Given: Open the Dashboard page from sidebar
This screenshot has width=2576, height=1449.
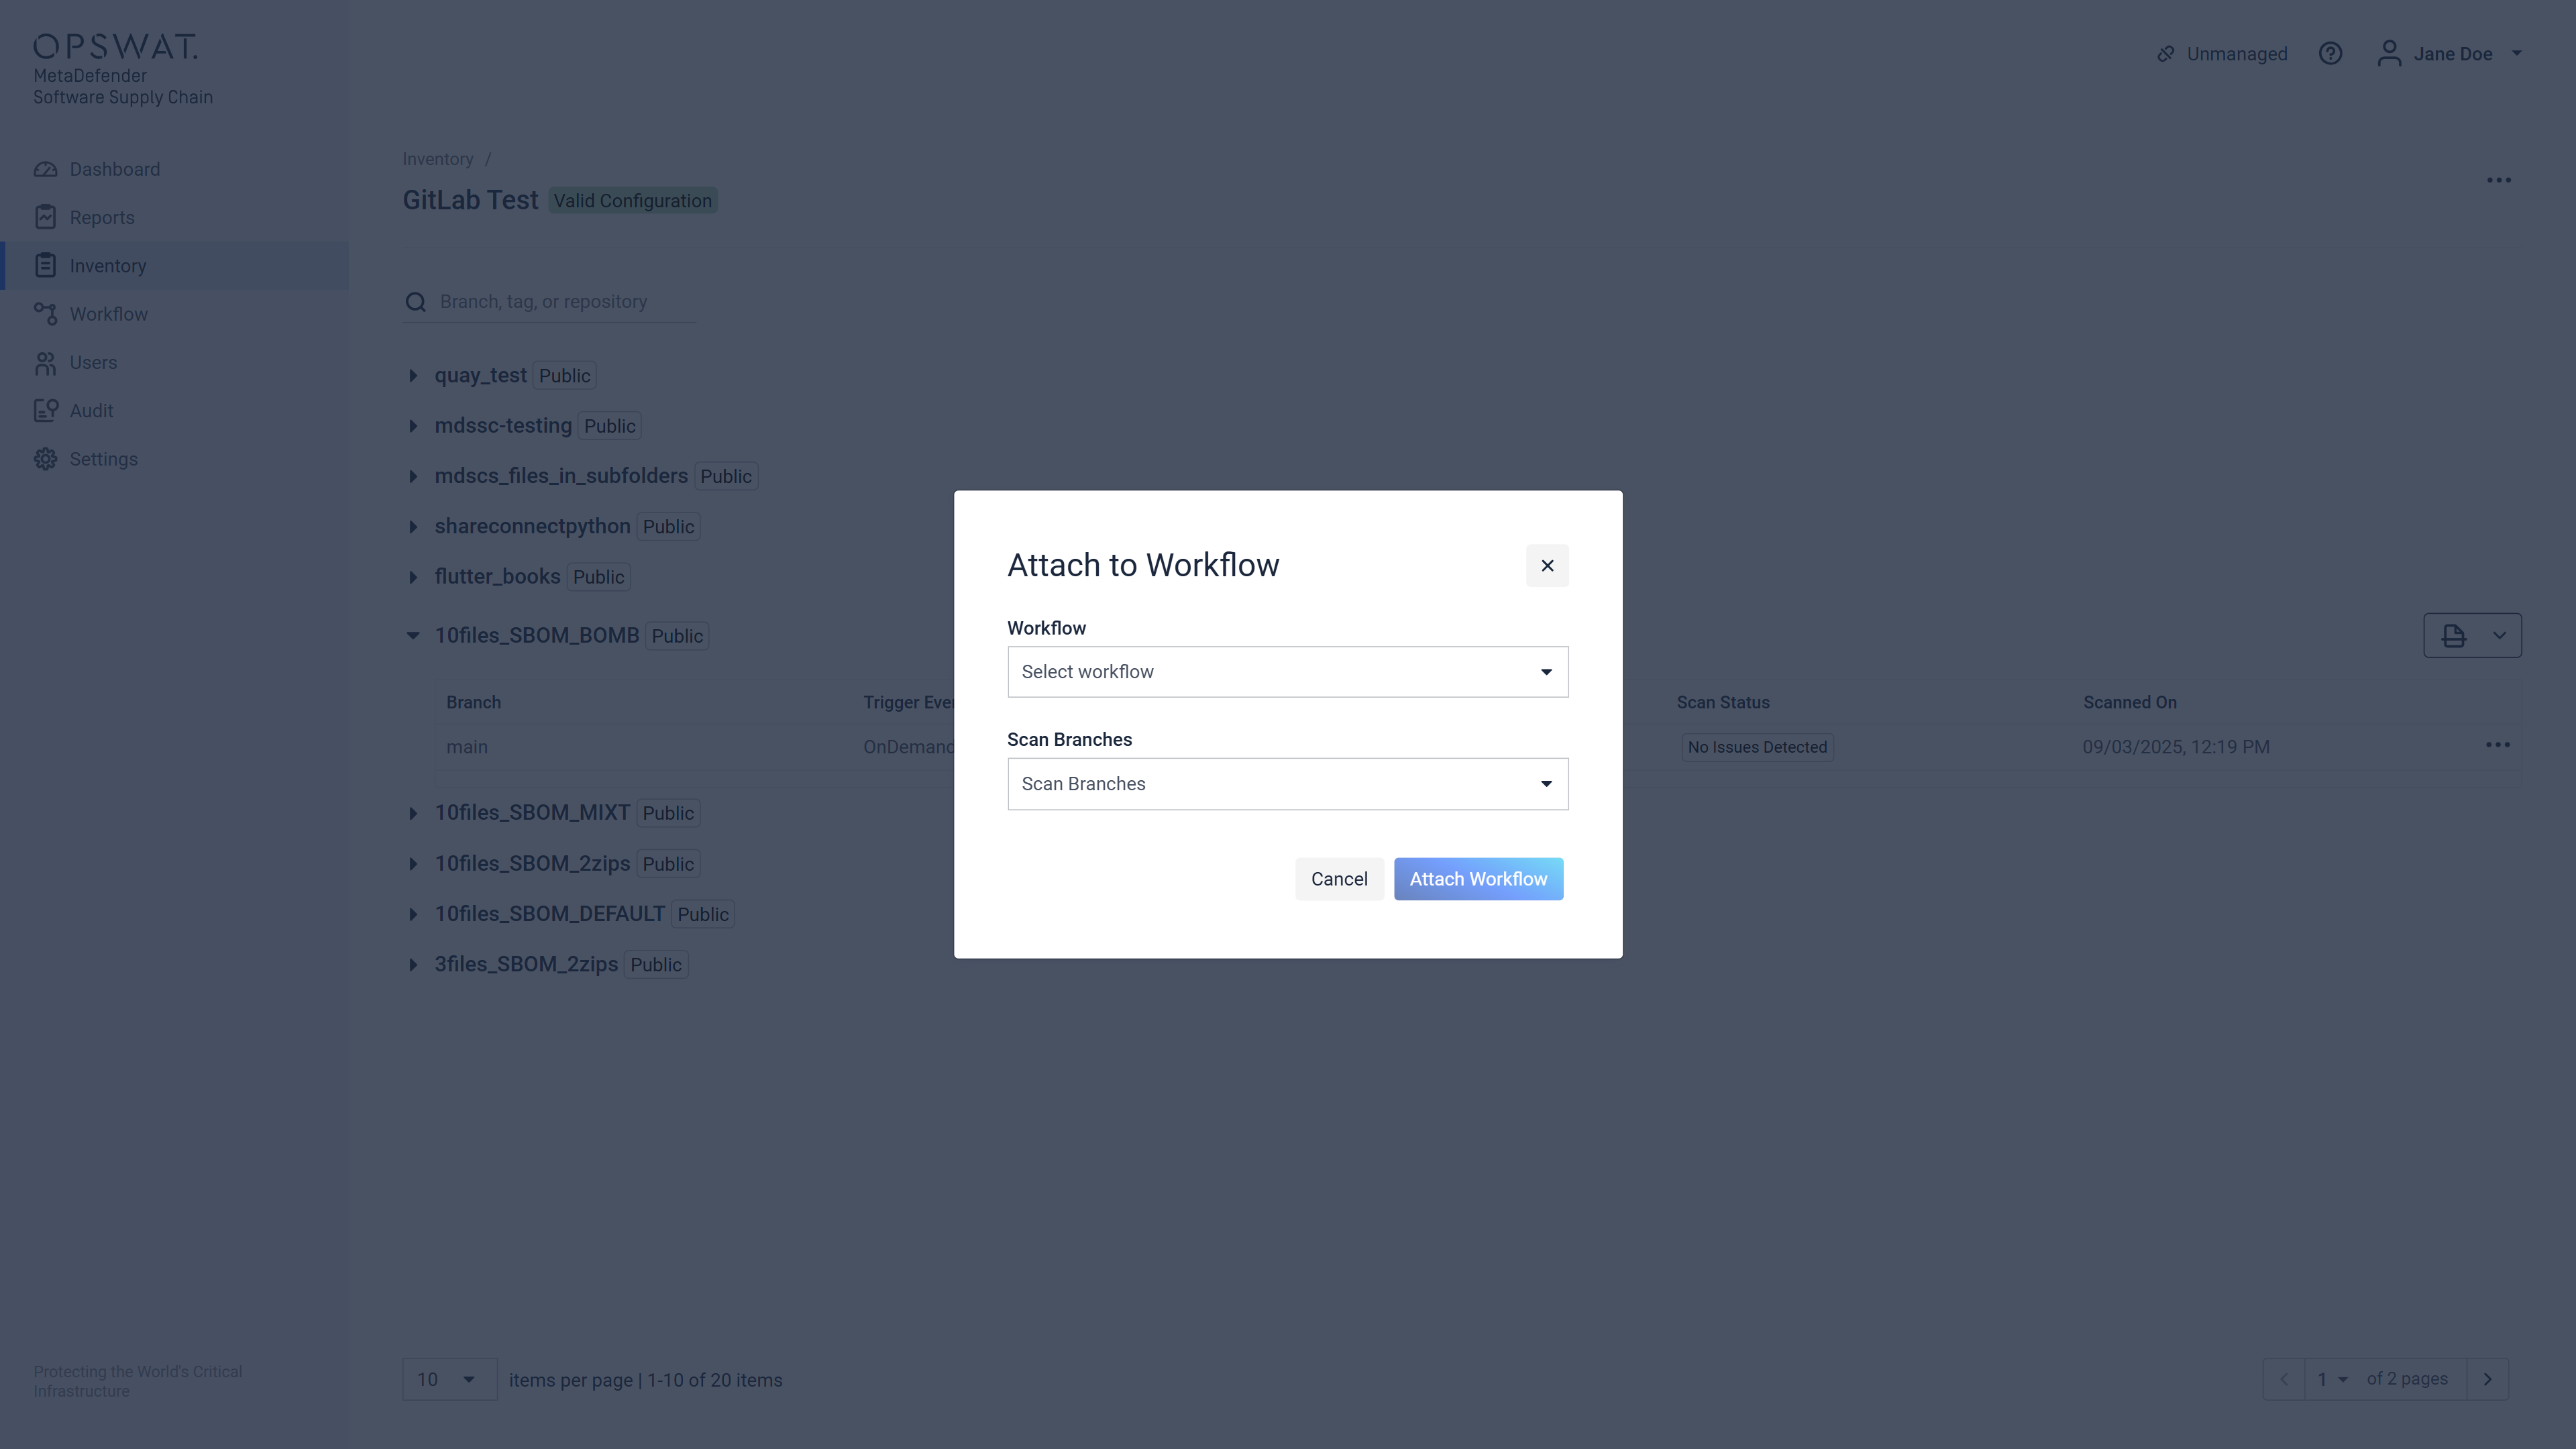Looking at the screenshot, I should 114,169.
